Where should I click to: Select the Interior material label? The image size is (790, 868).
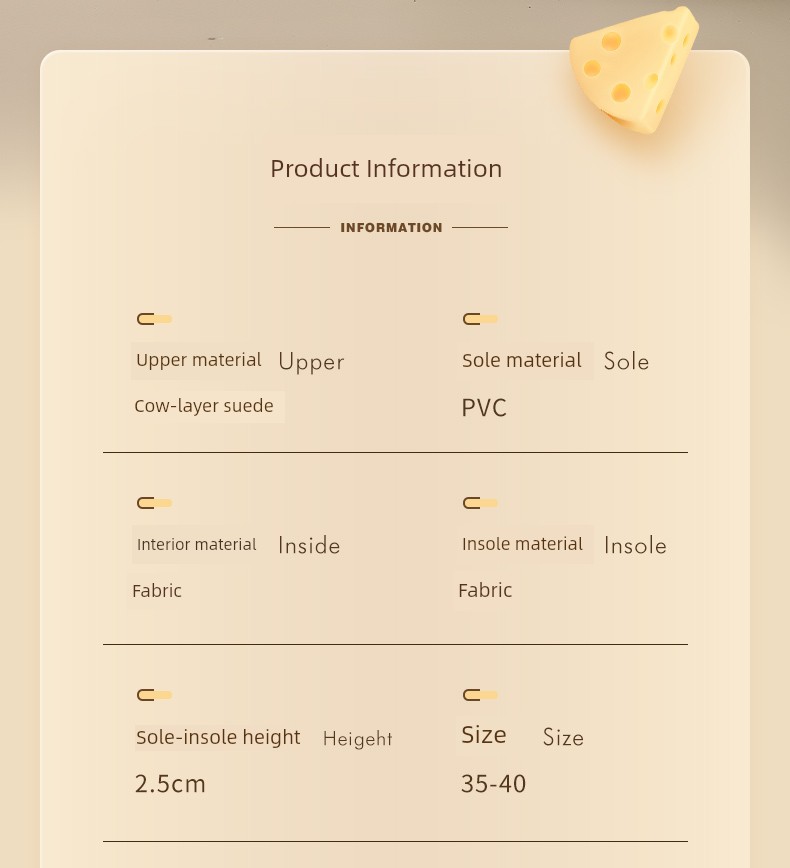coord(197,545)
